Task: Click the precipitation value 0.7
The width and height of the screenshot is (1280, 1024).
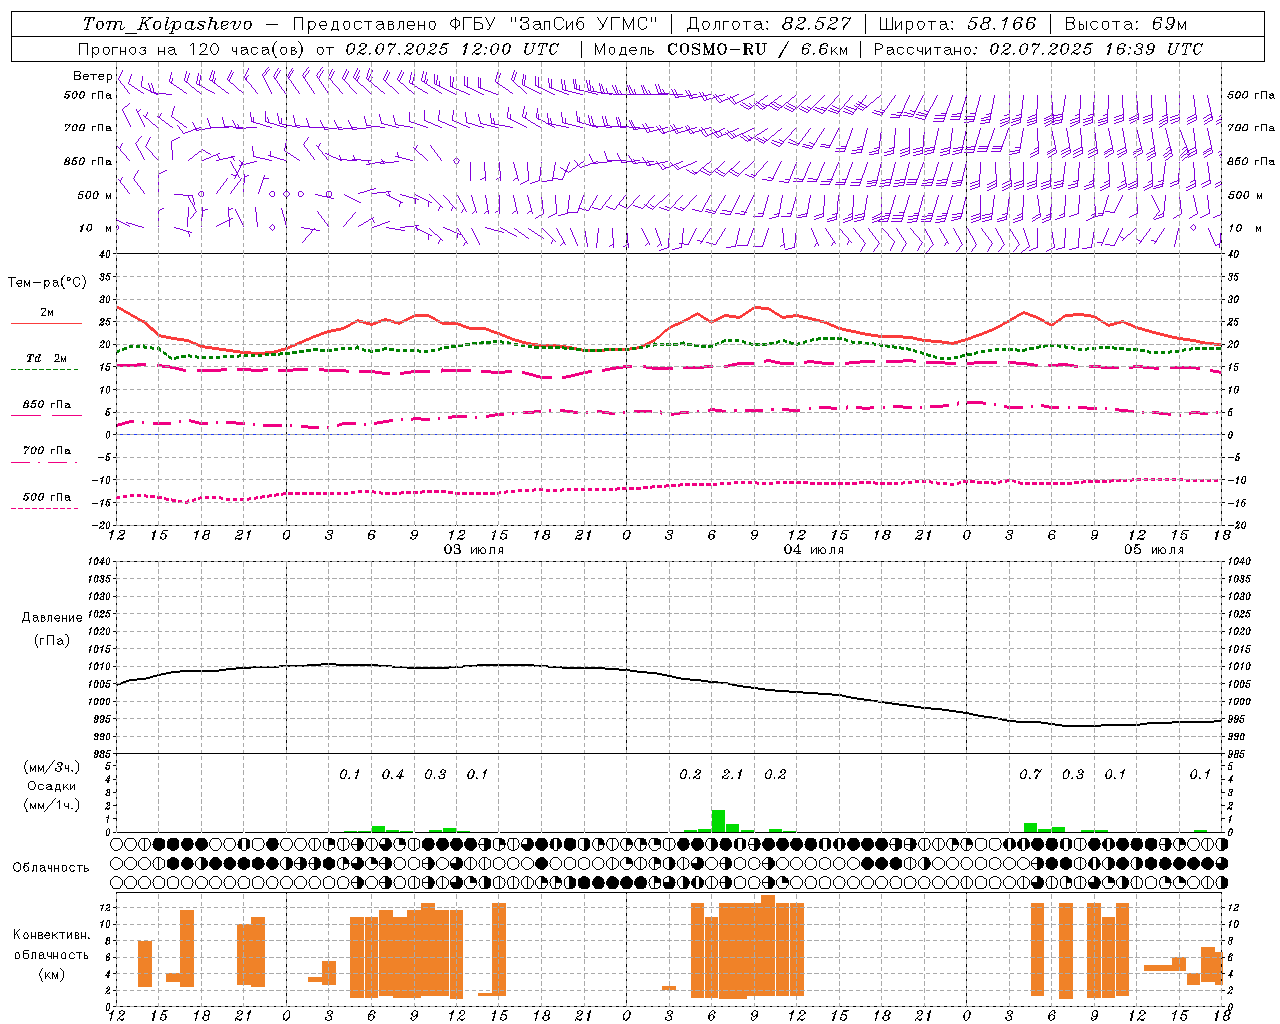Action: (1030, 774)
